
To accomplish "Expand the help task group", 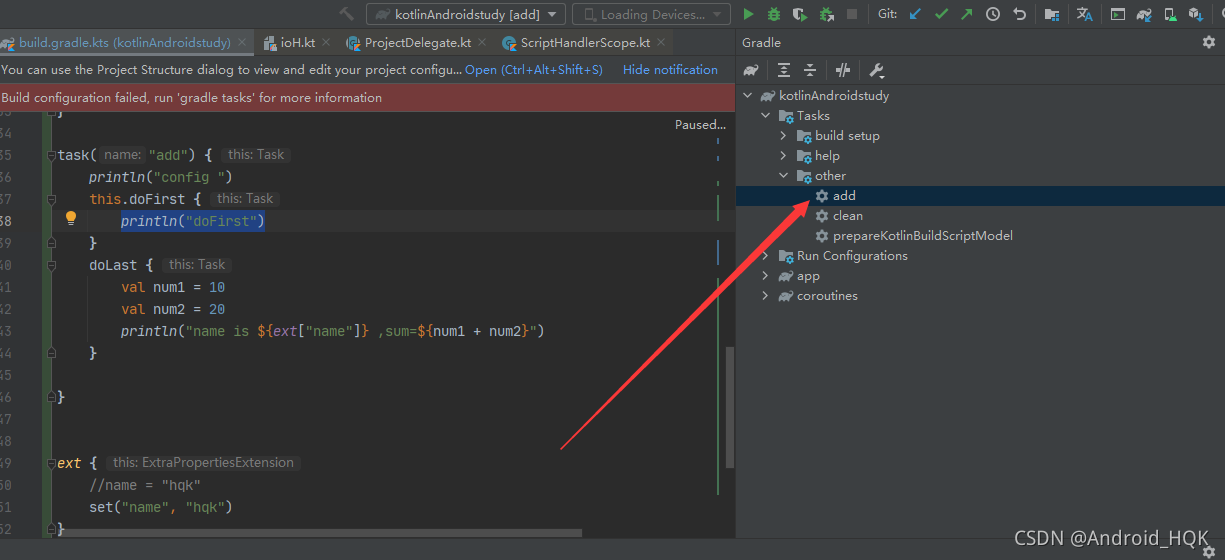I will (784, 156).
